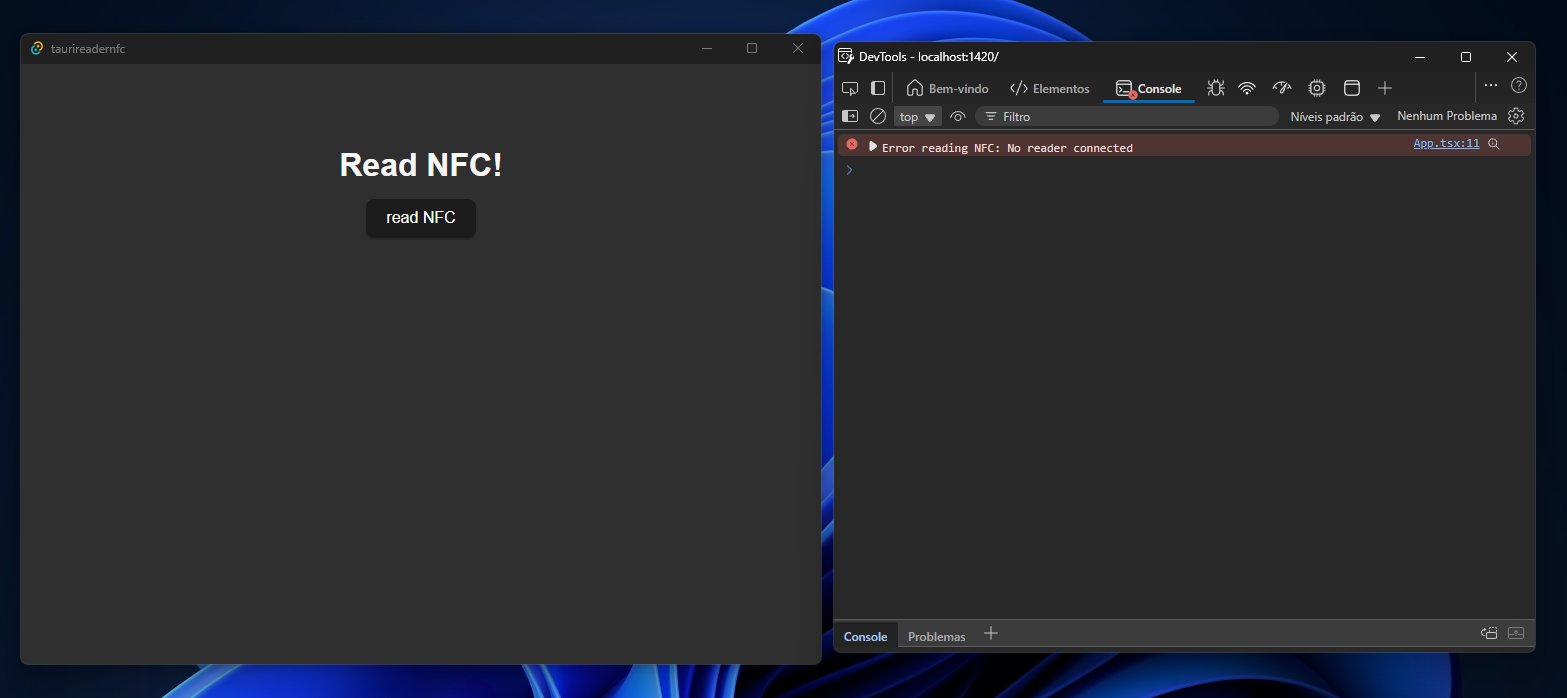Click the magnifier icon beside App.tsx:11

1494,144
